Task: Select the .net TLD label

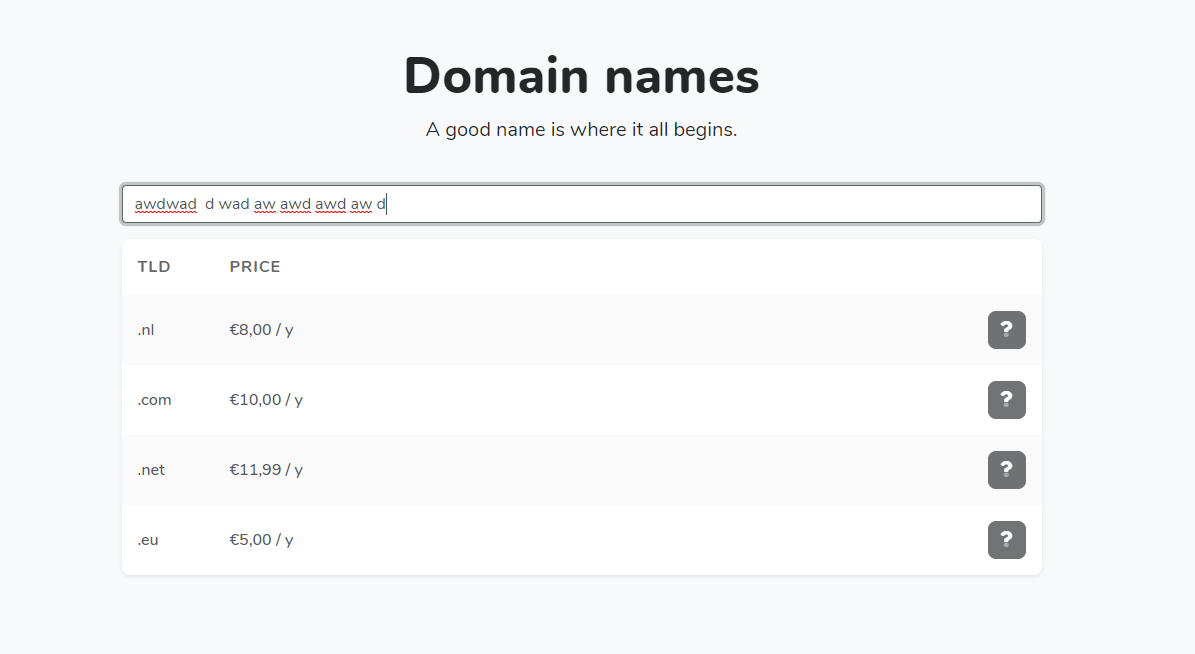Action: [151, 470]
